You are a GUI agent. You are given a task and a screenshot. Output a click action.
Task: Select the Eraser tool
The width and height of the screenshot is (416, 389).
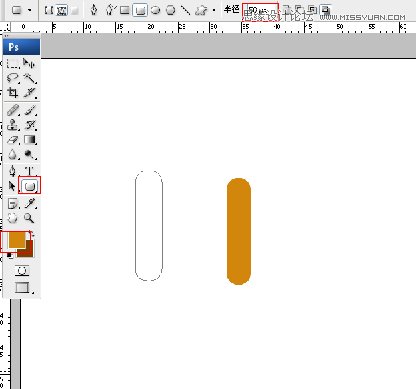coord(13,140)
